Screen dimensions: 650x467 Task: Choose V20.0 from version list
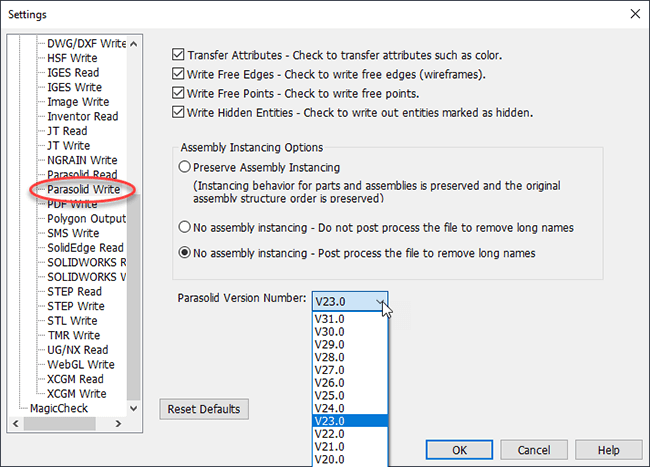tap(350, 460)
